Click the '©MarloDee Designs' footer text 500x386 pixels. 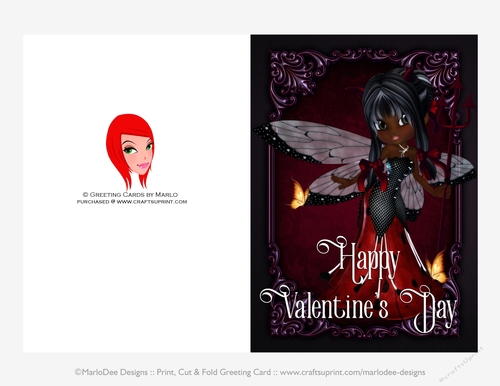coord(111,372)
